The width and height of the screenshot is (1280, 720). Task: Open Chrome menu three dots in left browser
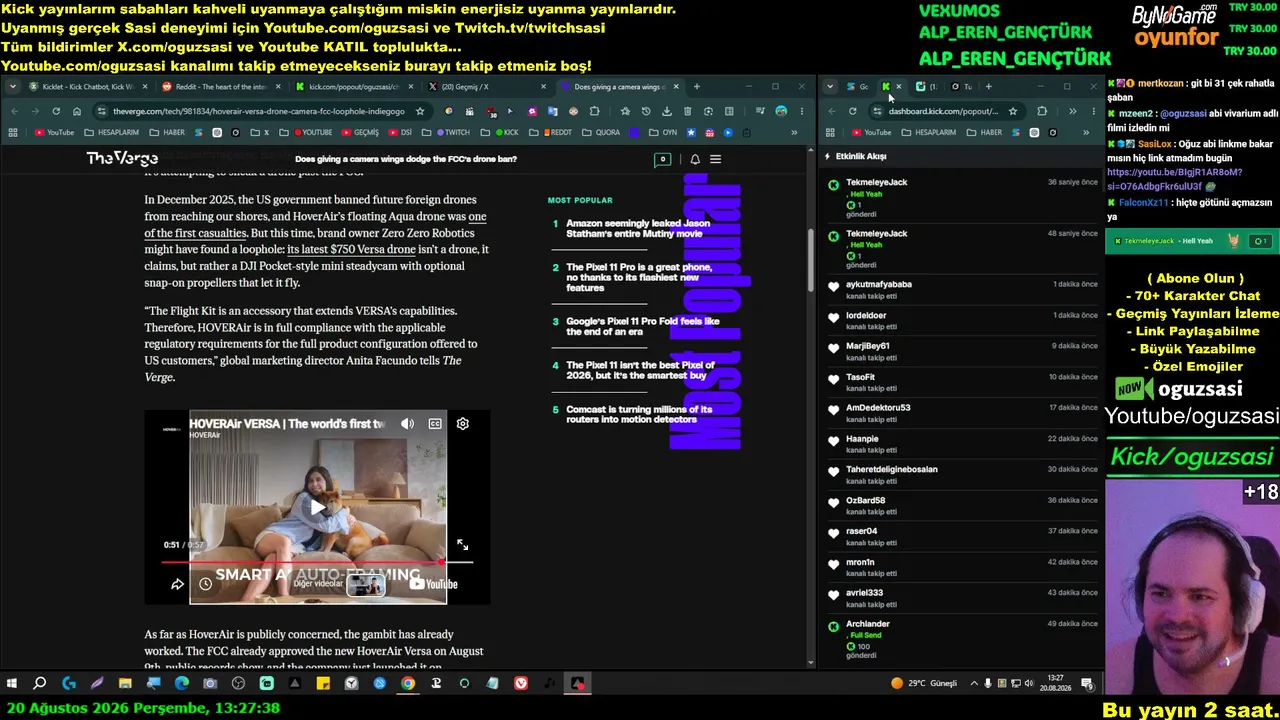801,111
